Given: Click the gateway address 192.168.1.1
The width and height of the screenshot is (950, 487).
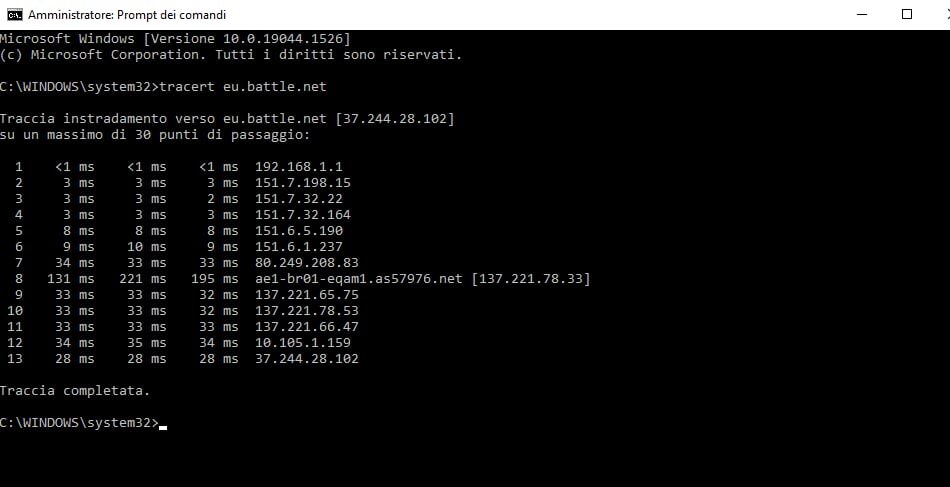Looking at the screenshot, I should pyautogui.click(x=299, y=167).
